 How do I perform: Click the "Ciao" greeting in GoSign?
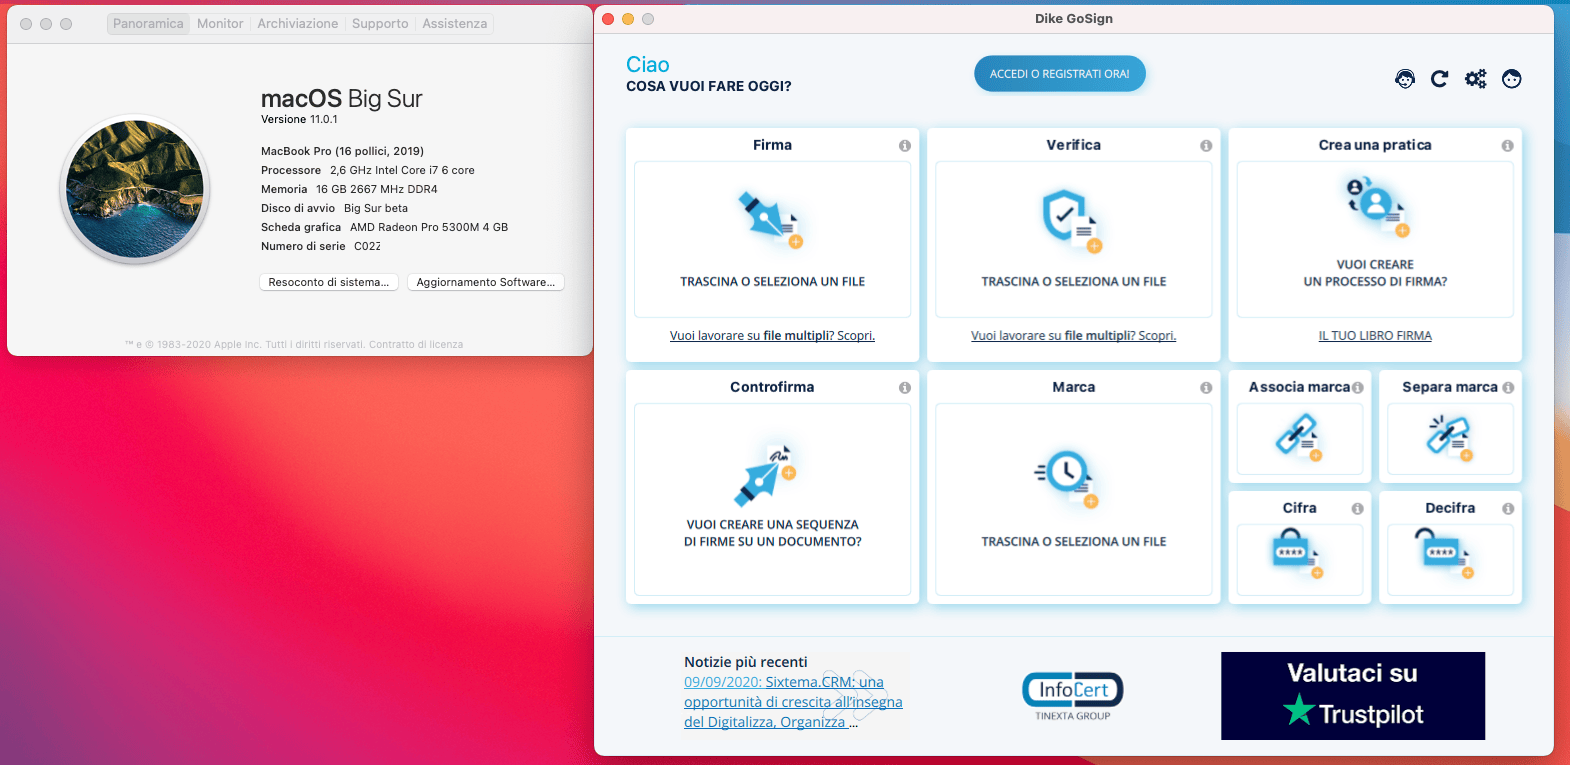647,65
